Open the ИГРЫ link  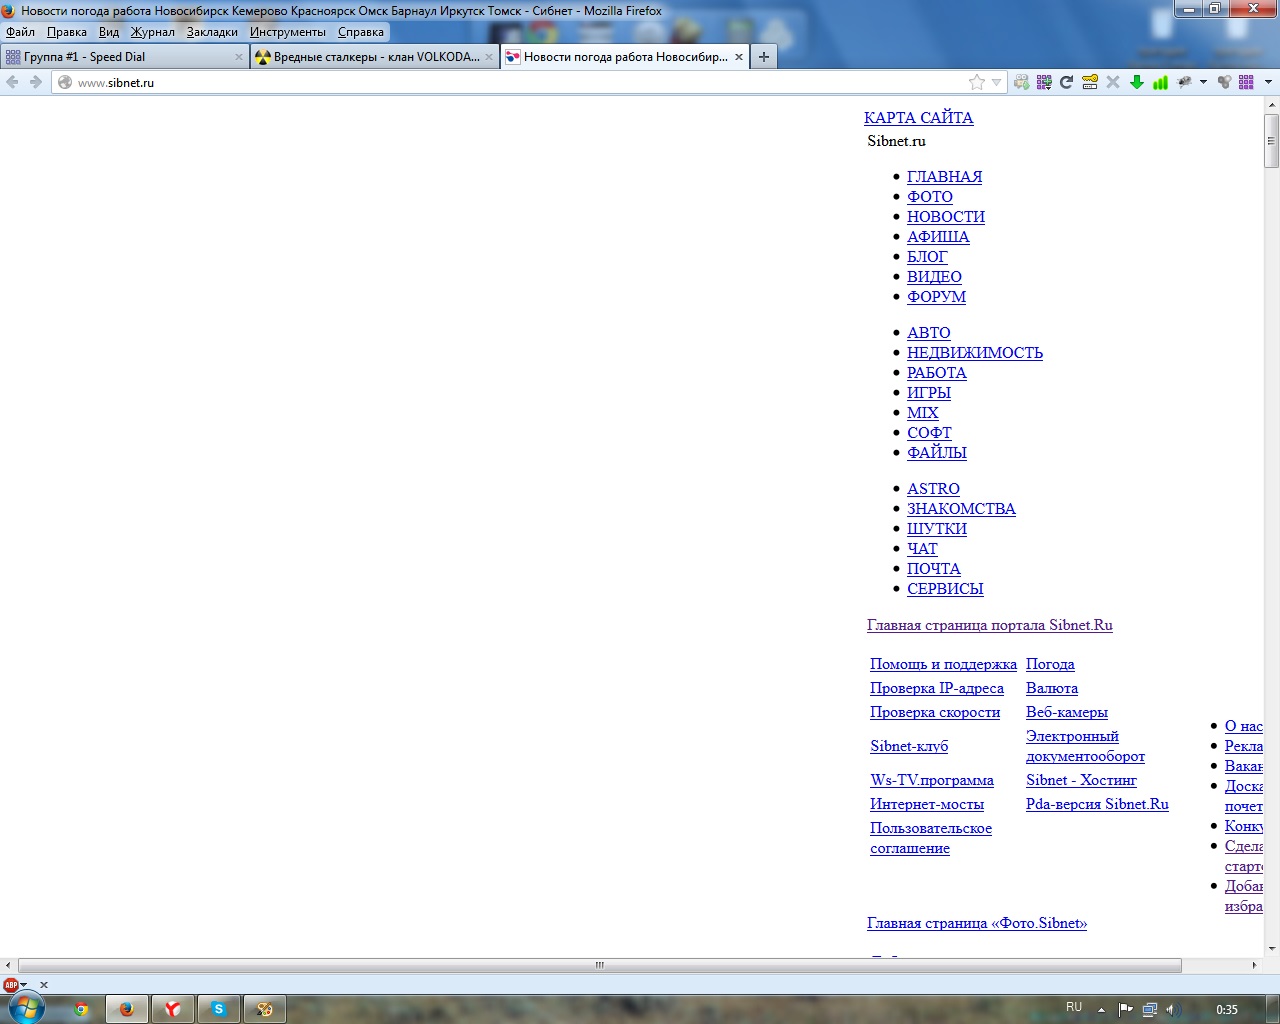[929, 392]
